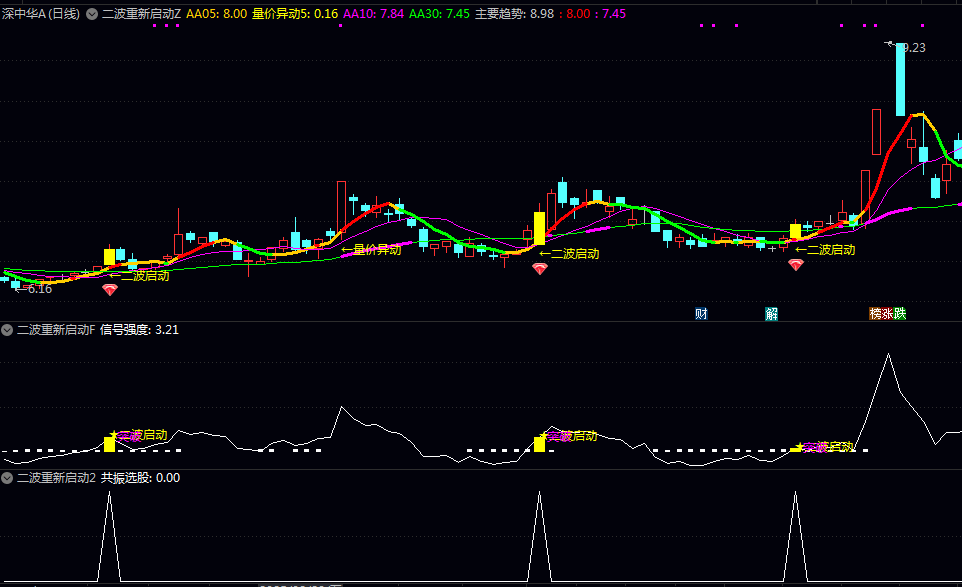Click the 榜 ranking badge
Viewport: 962px width, 587px height.
pos(876,314)
